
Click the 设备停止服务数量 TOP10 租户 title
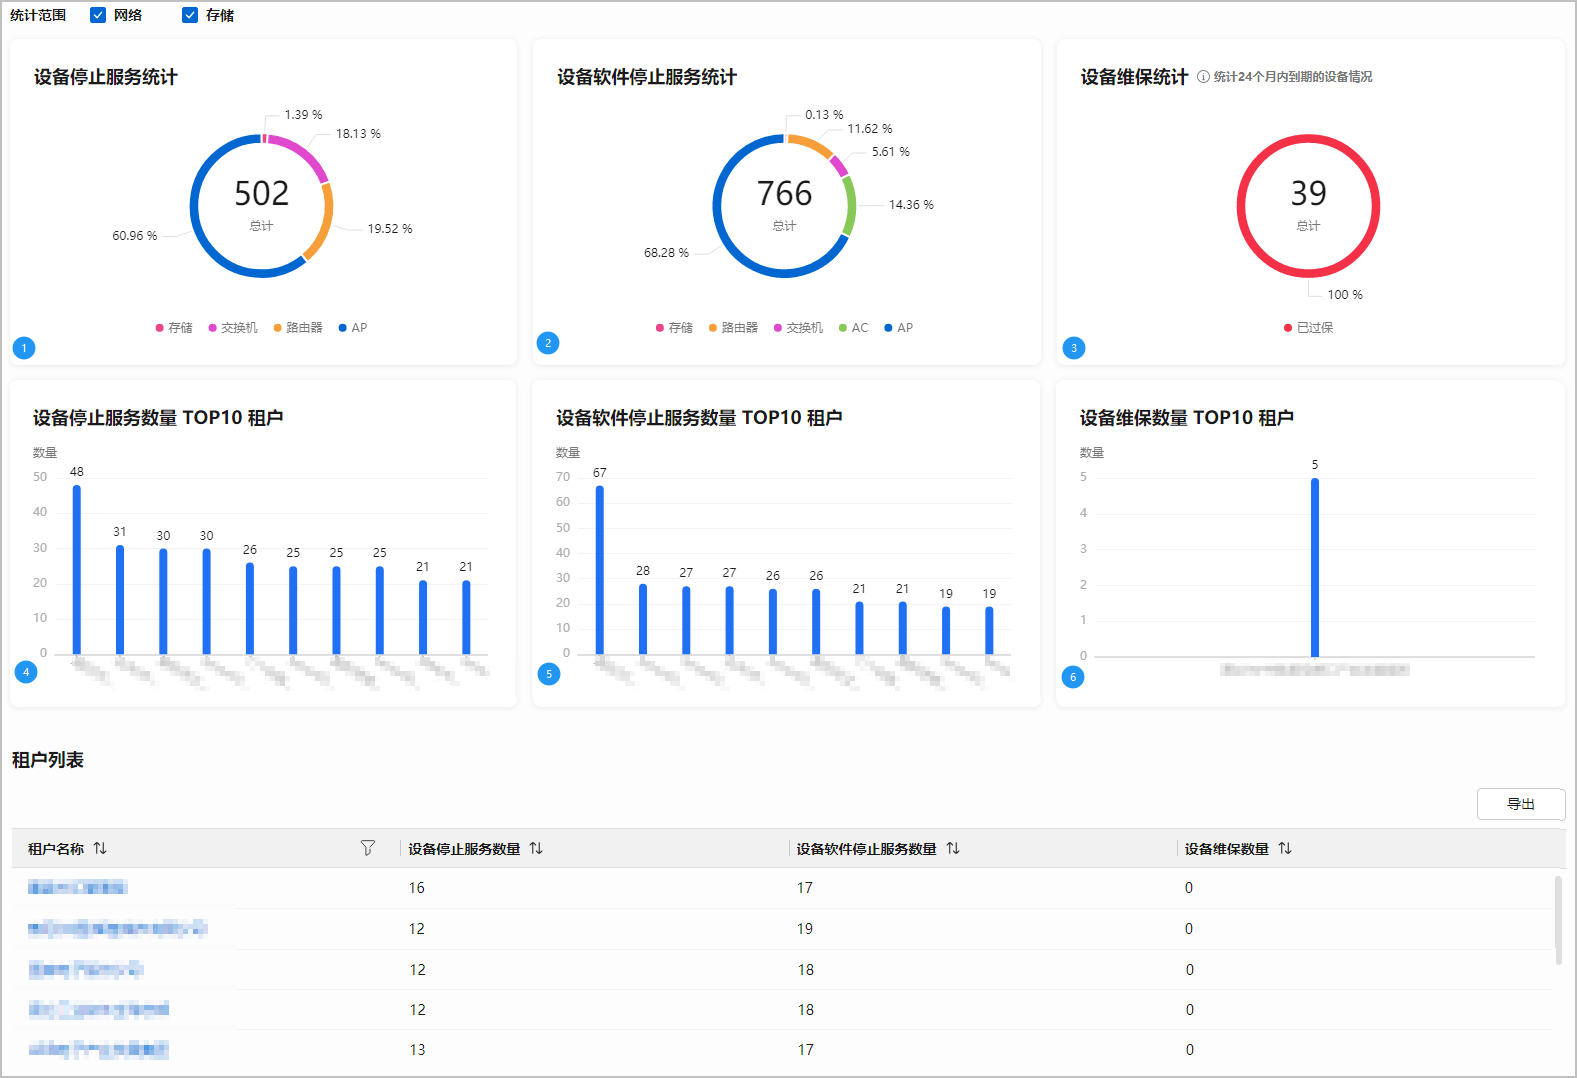point(158,418)
